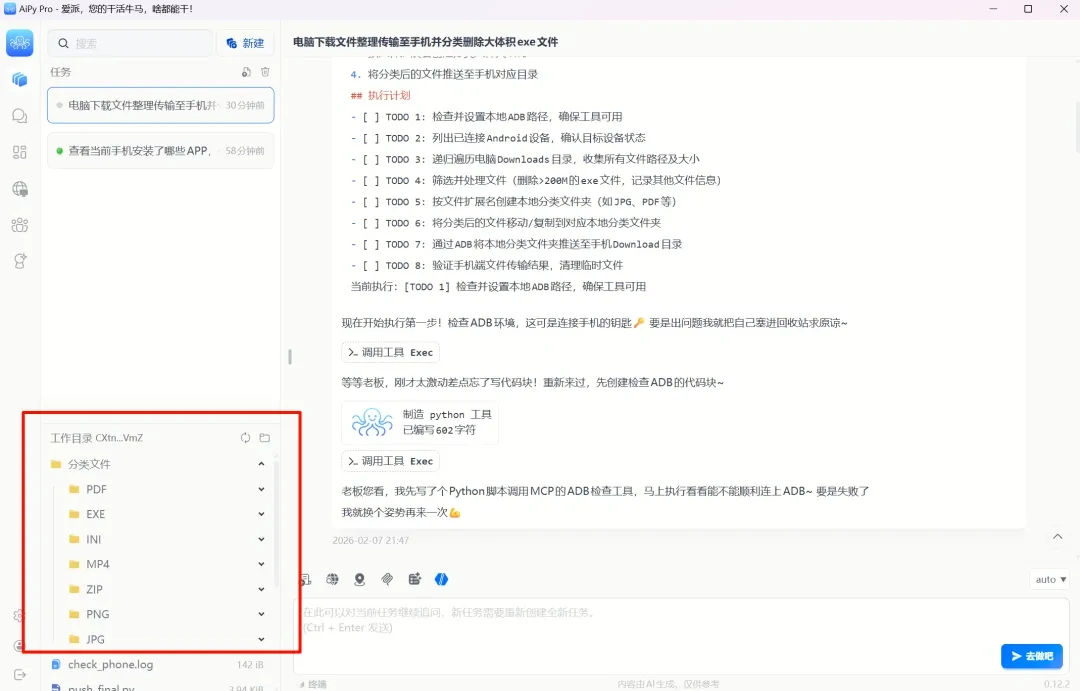Select the INI folder row

pyautogui.click(x=167, y=539)
